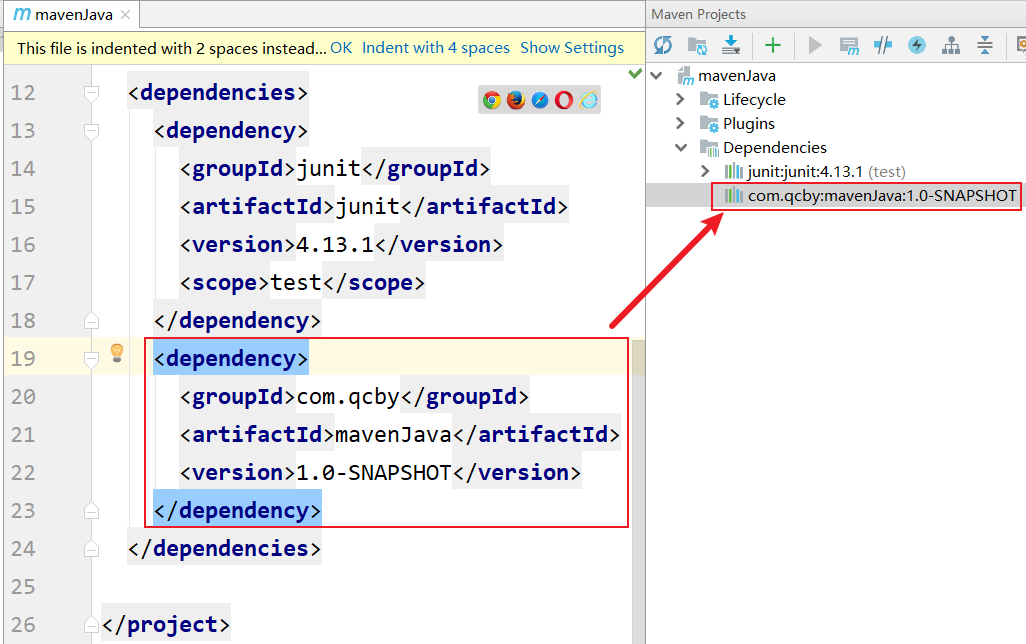Show Maven dependencies diagram icon
The width and height of the screenshot is (1026, 644).
(951, 45)
